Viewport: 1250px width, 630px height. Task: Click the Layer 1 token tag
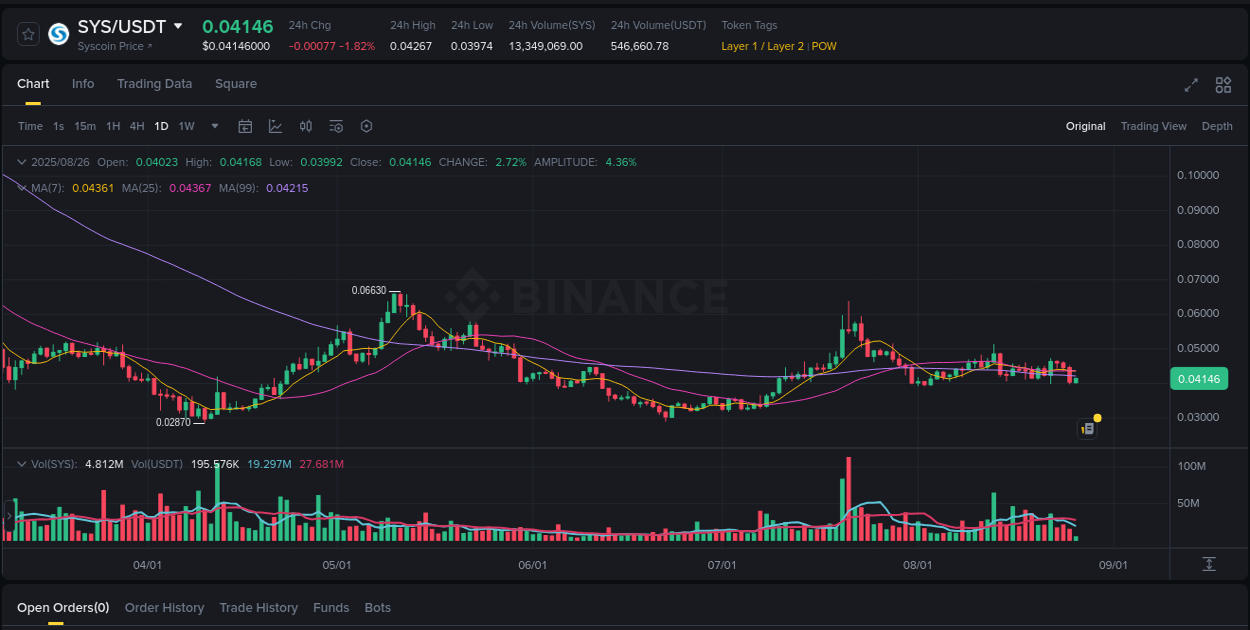740,46
